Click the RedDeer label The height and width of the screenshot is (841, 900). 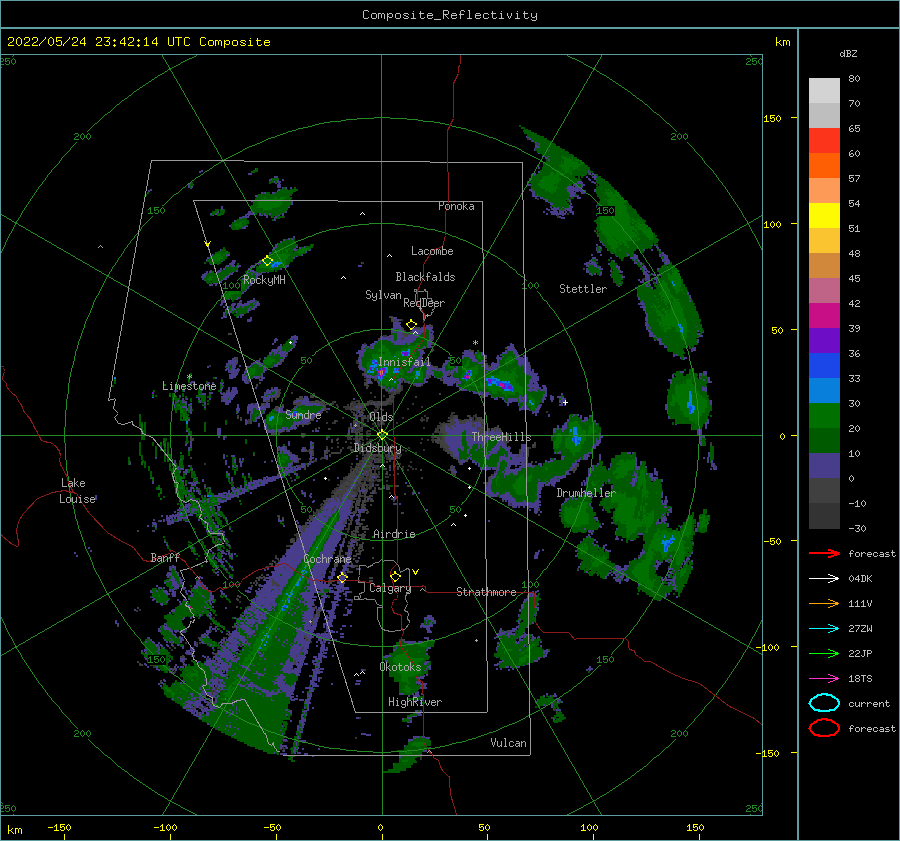click(424, 303)
